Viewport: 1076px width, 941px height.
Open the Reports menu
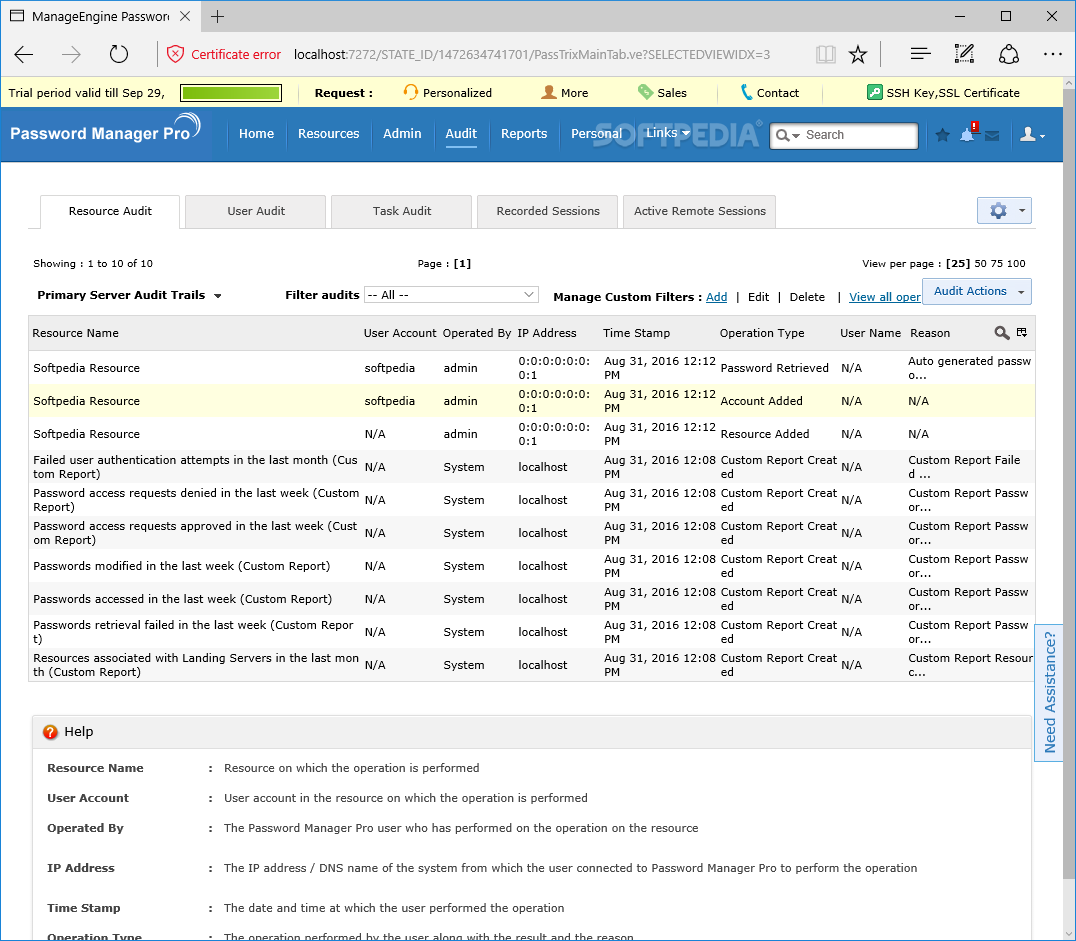(x=524, y=134)
